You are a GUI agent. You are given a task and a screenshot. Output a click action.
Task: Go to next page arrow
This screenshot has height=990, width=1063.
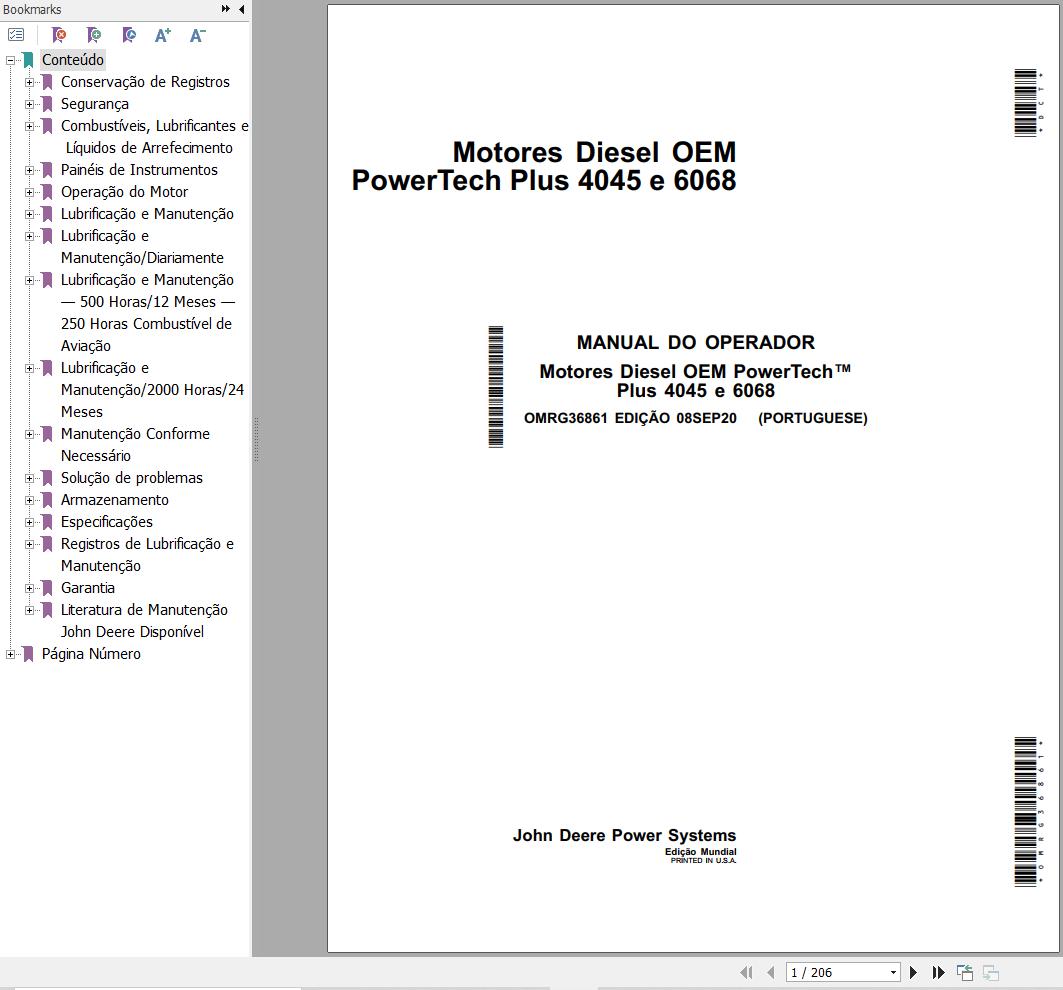913,972
